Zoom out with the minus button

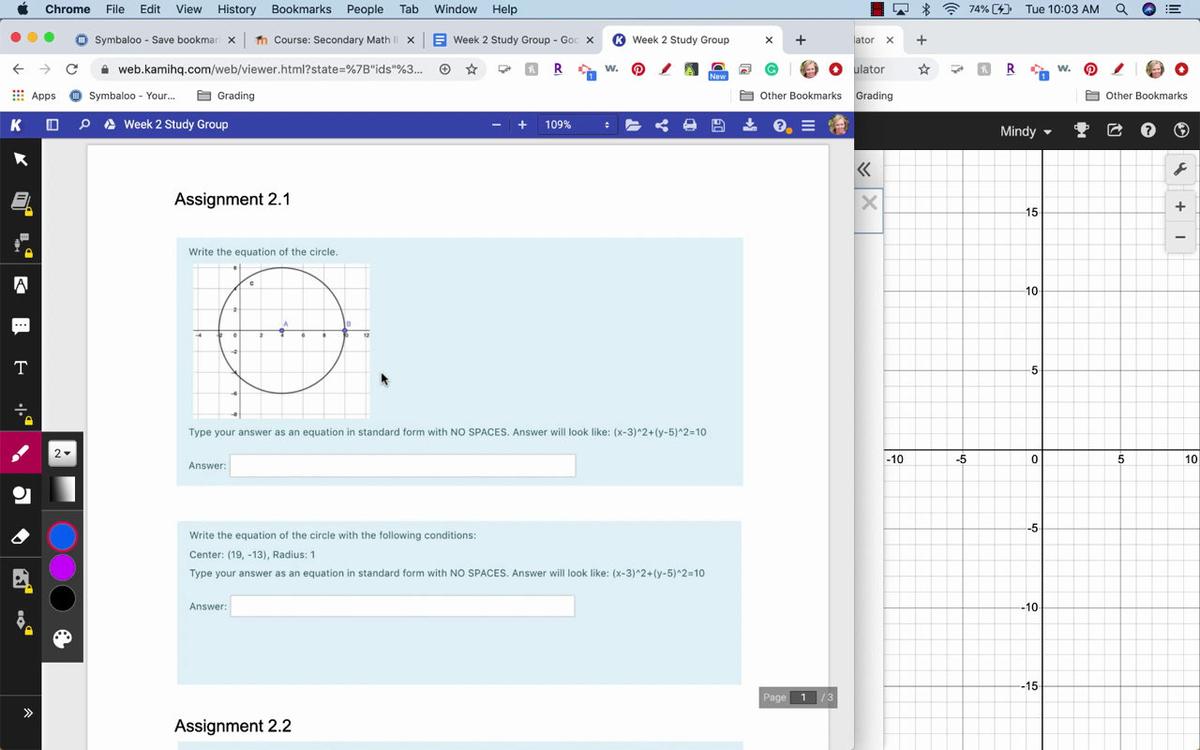pyautogui.click(x=496, y=125)
